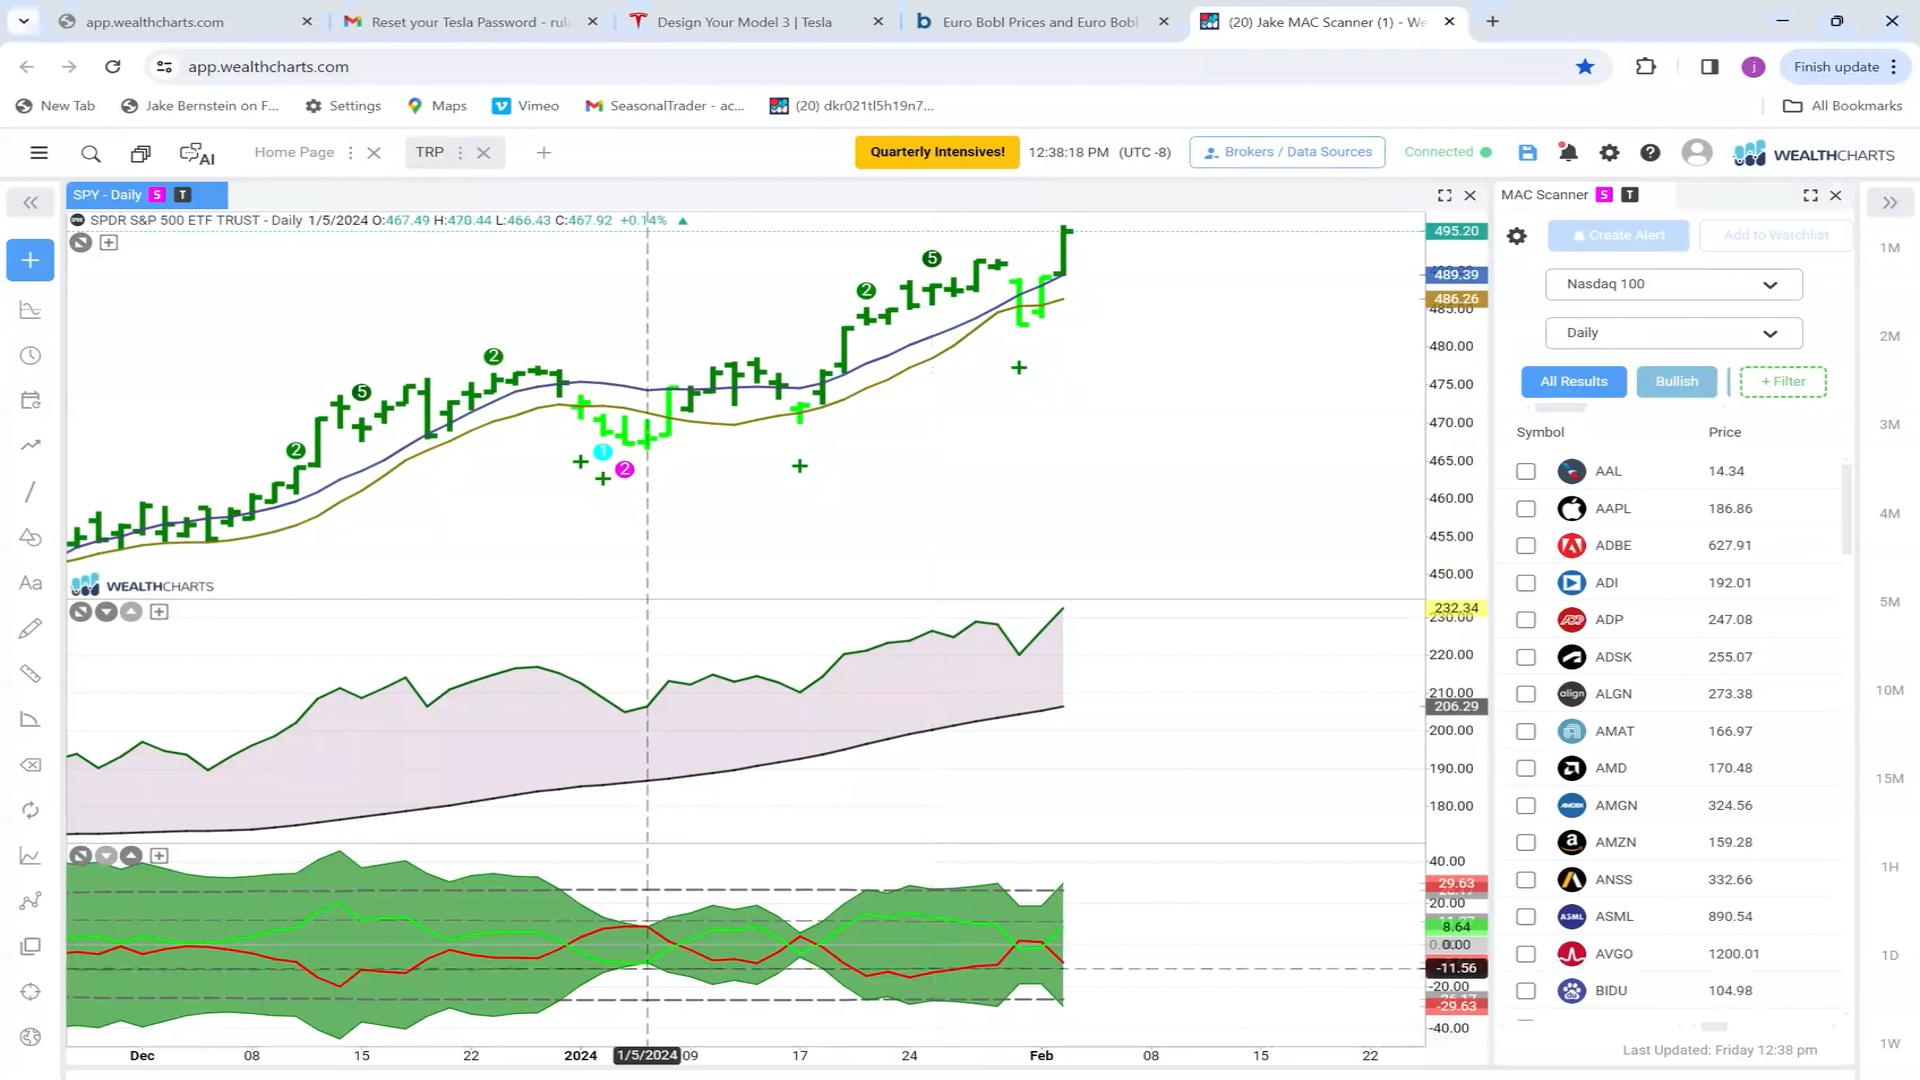Open Brokers / Data Sources
The width and height of the screenshot is (1920, 1080).
click(x=1287, y=152)
